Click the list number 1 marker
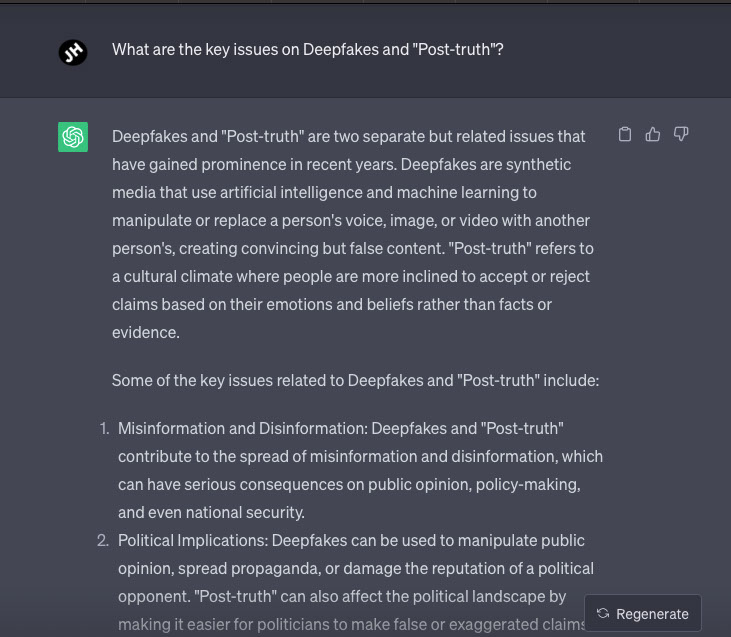Image resolution: width=731 pixels, height=637 pixels. click(x=103, y=428)
